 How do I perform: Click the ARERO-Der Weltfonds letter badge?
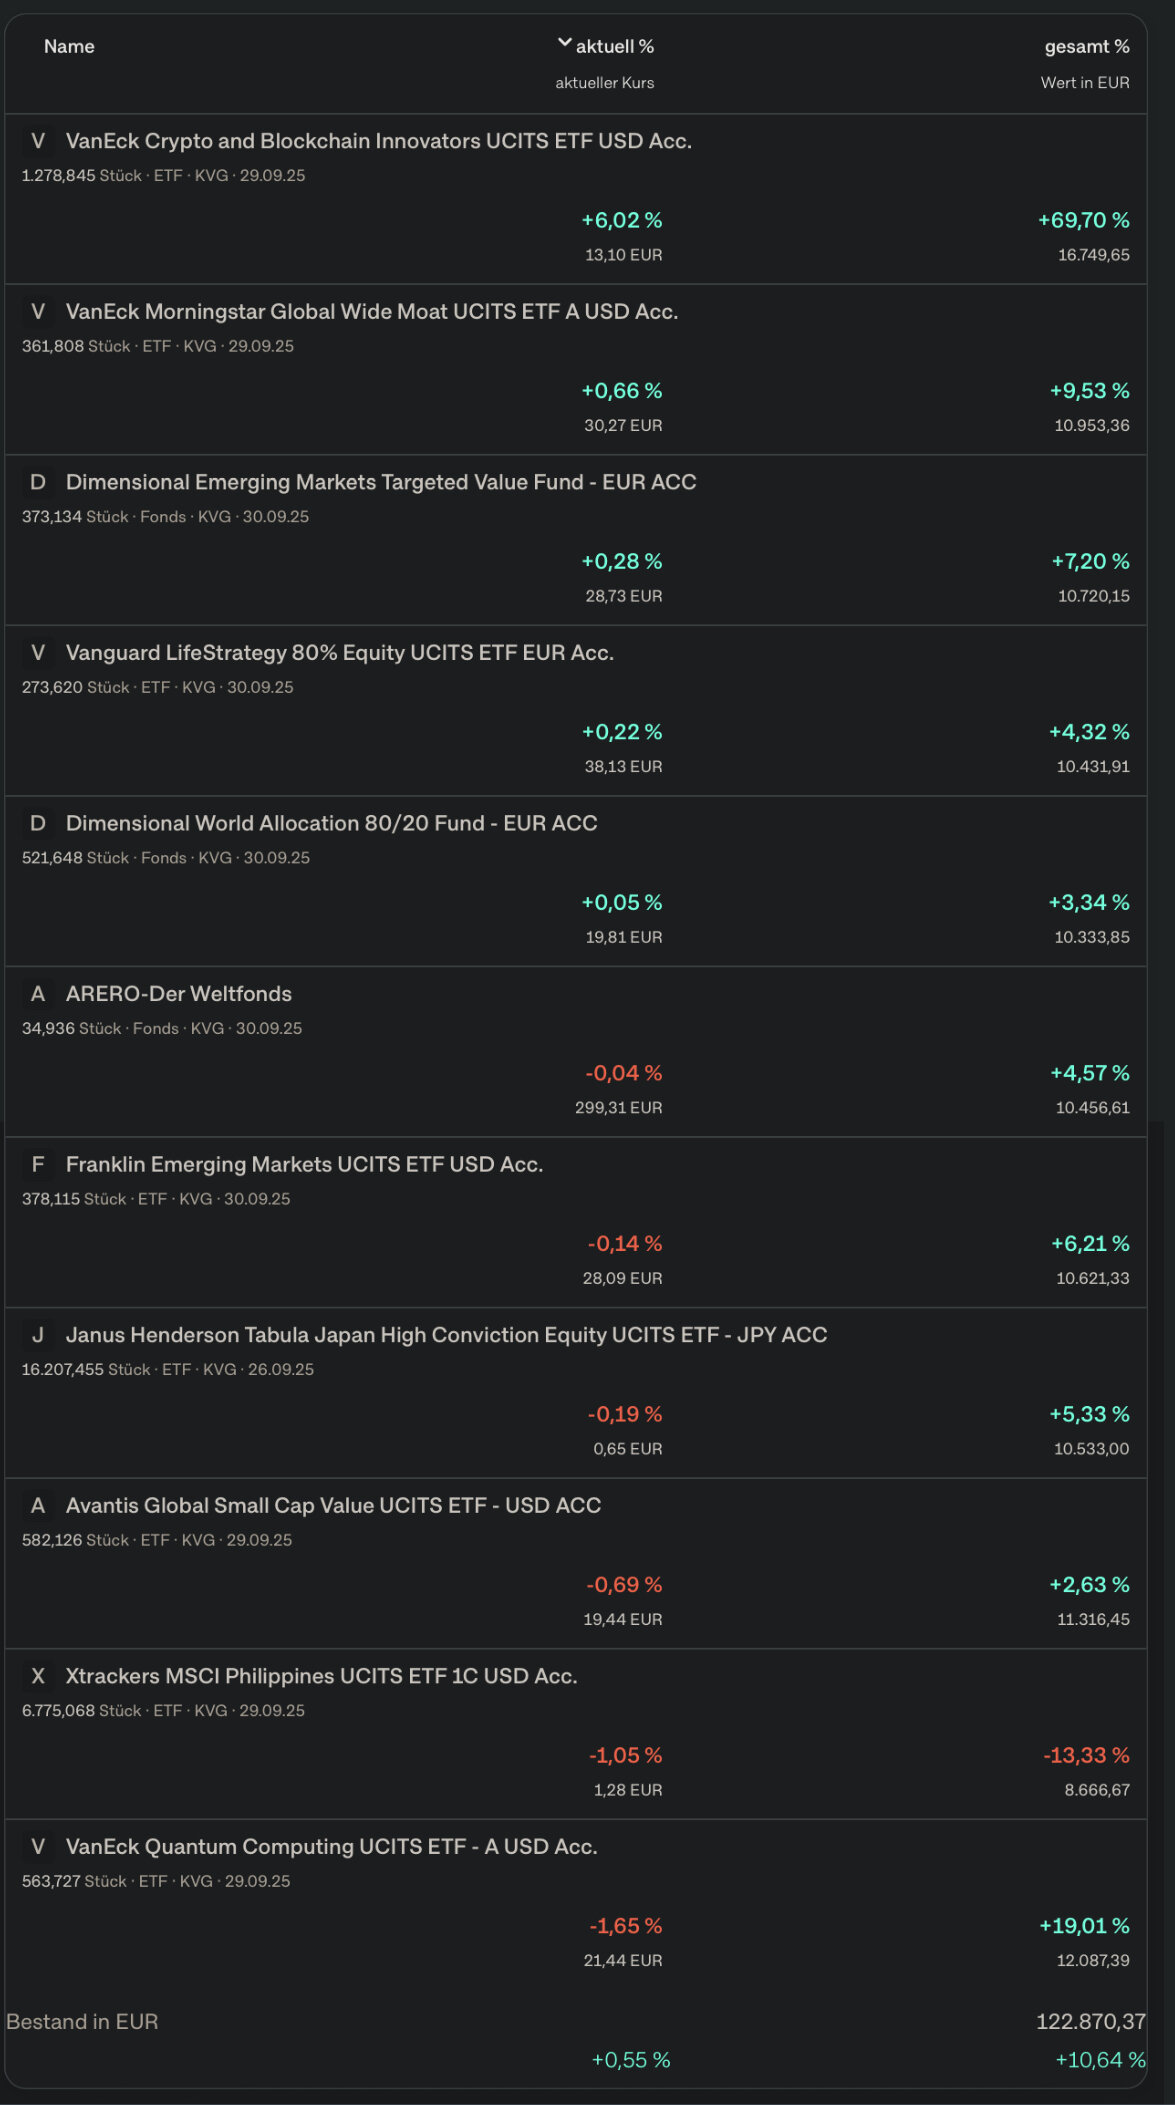pos(38,994)
